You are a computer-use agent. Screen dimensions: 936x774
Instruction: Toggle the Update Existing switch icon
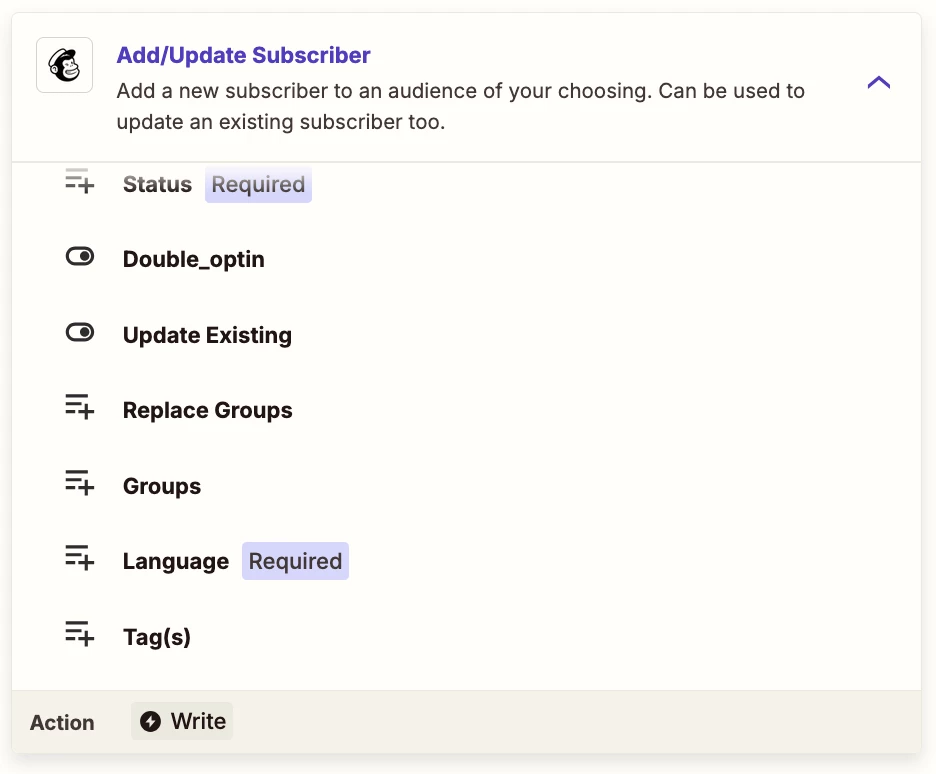point(79,332)
